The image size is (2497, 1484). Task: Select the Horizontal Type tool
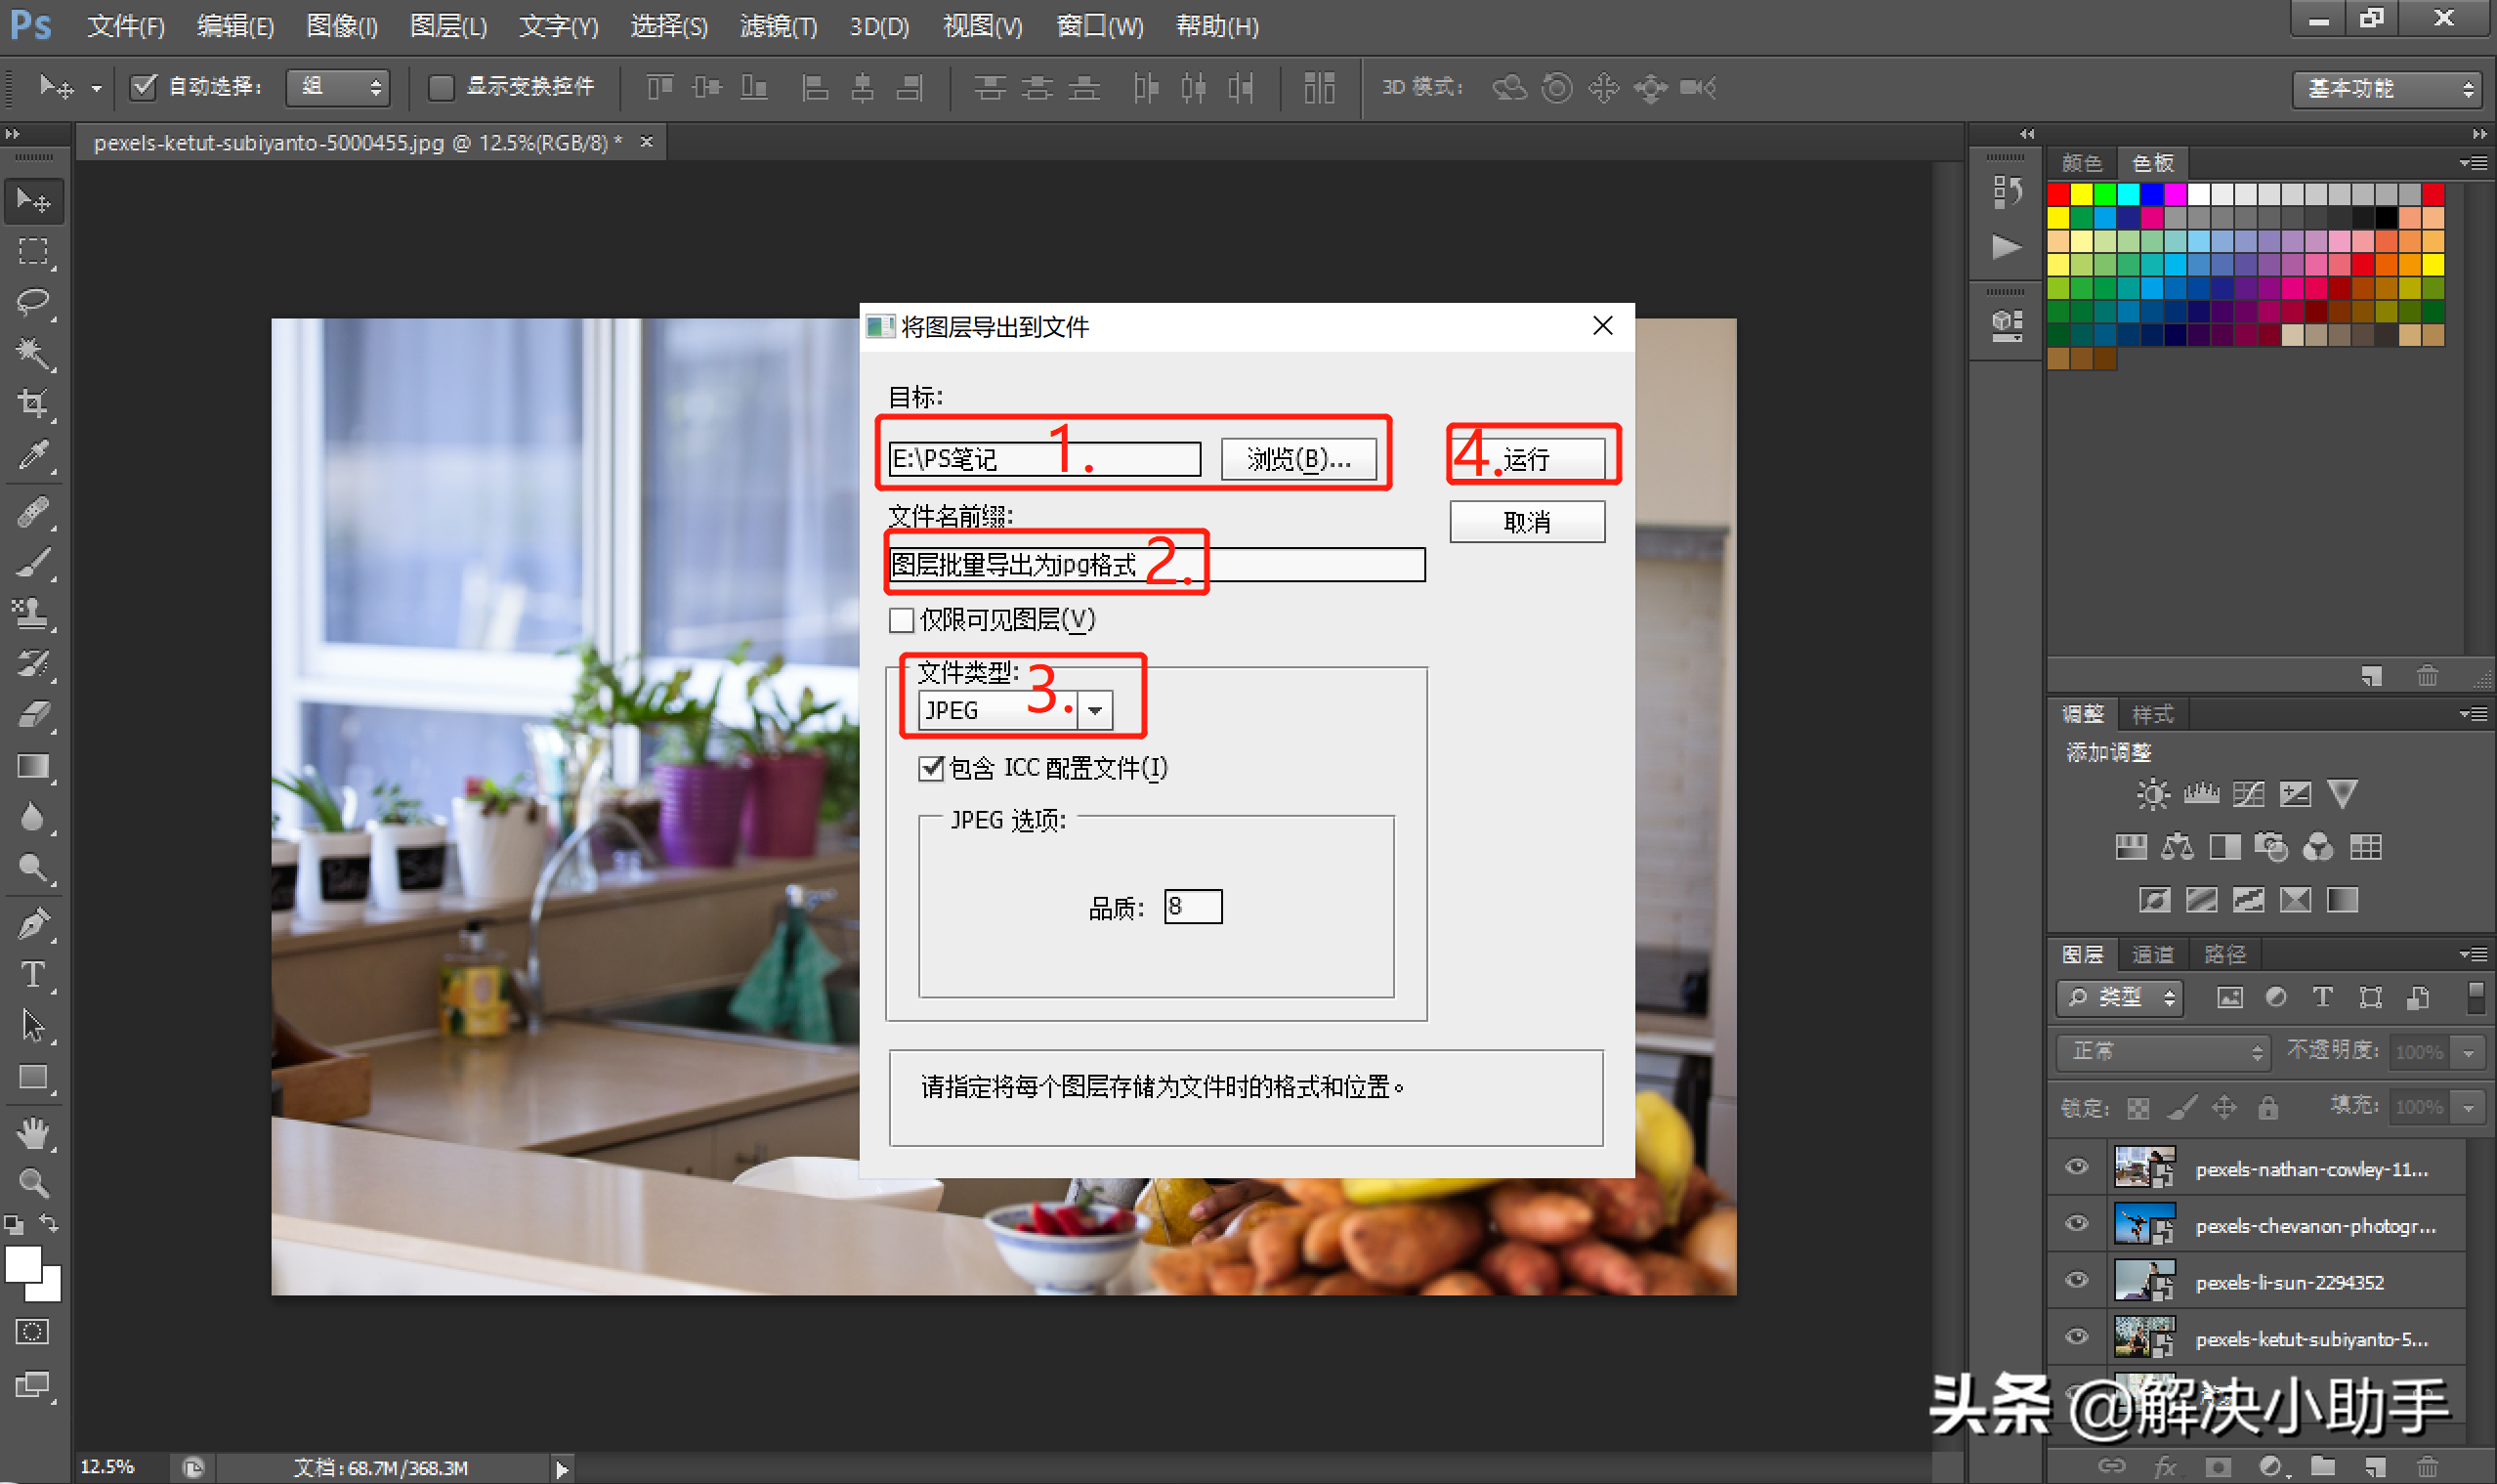34,974
